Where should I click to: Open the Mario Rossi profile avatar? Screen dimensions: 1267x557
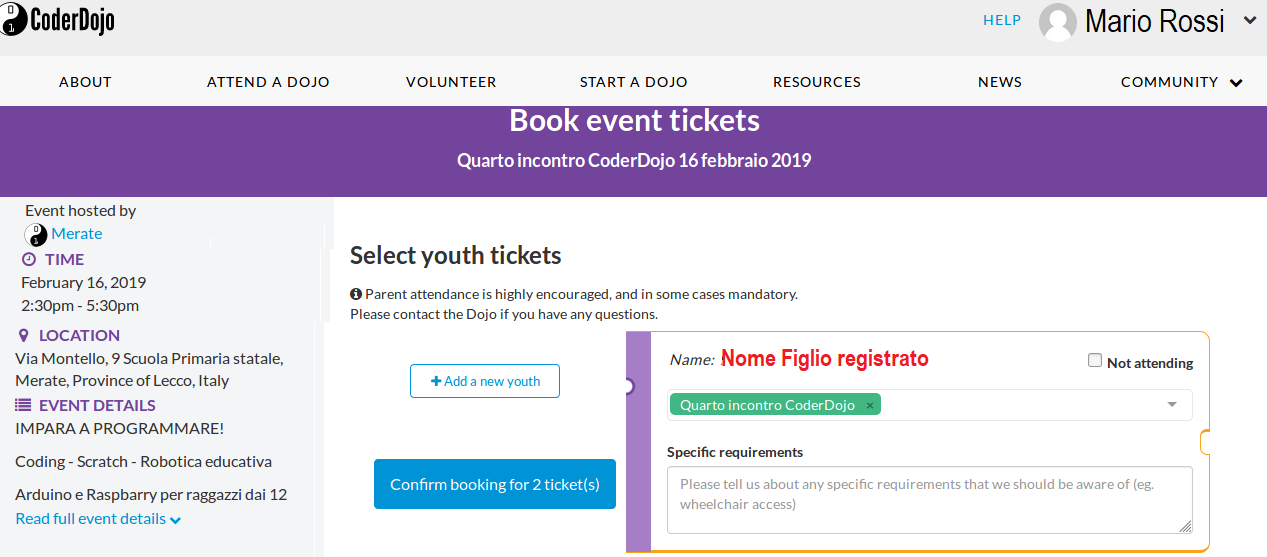(x=1058, y=22)
